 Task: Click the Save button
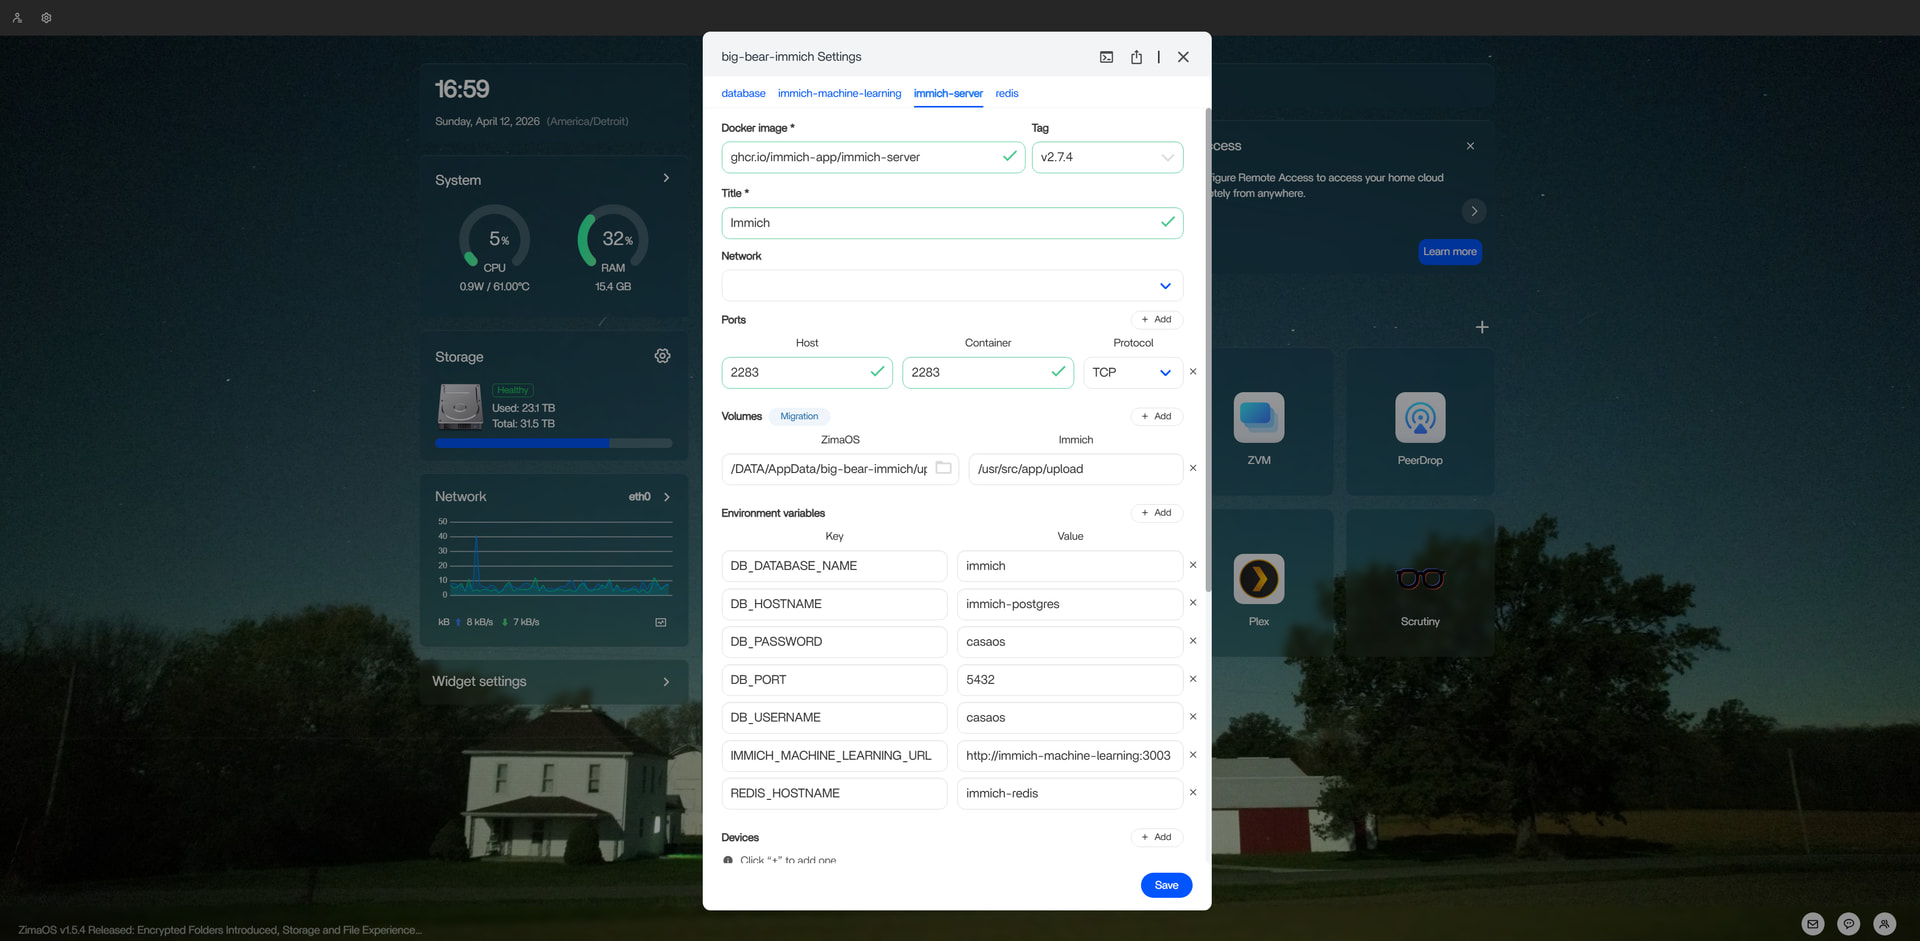1166,885
